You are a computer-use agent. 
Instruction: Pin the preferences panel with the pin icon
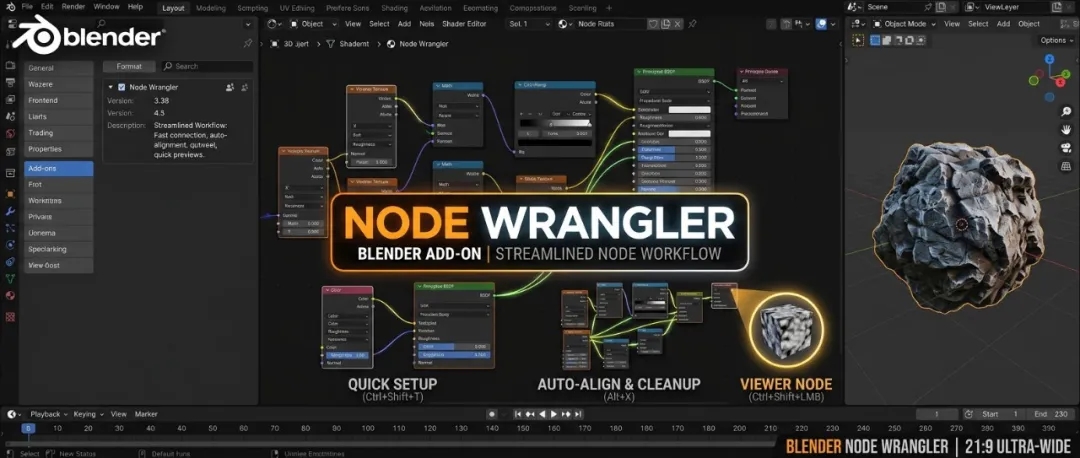coord(248,43)
